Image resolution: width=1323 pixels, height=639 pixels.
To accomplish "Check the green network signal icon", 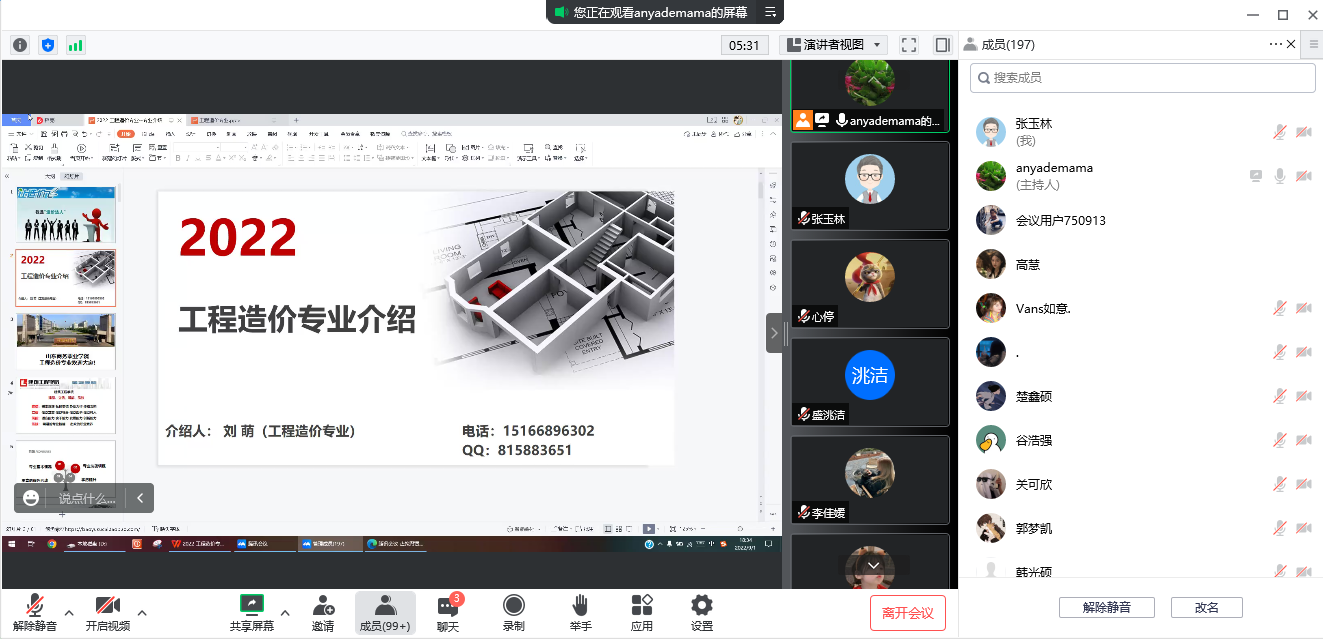I will (x=76, y=45).
